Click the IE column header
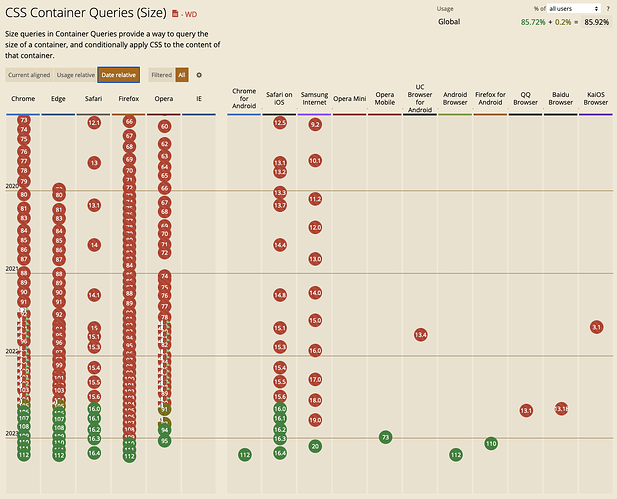Viewport: 617px width, 499px height. click(199, 98)
